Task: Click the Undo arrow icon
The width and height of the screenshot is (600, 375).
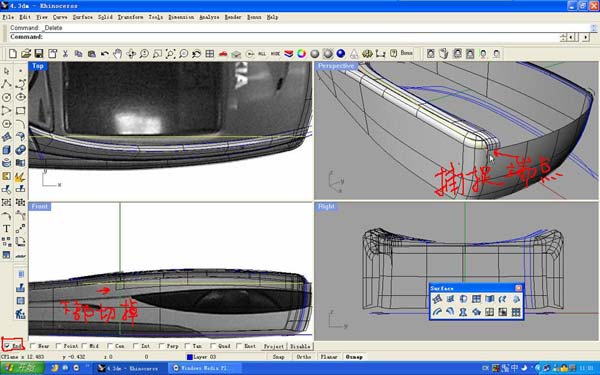Action: tap(104, 54)
